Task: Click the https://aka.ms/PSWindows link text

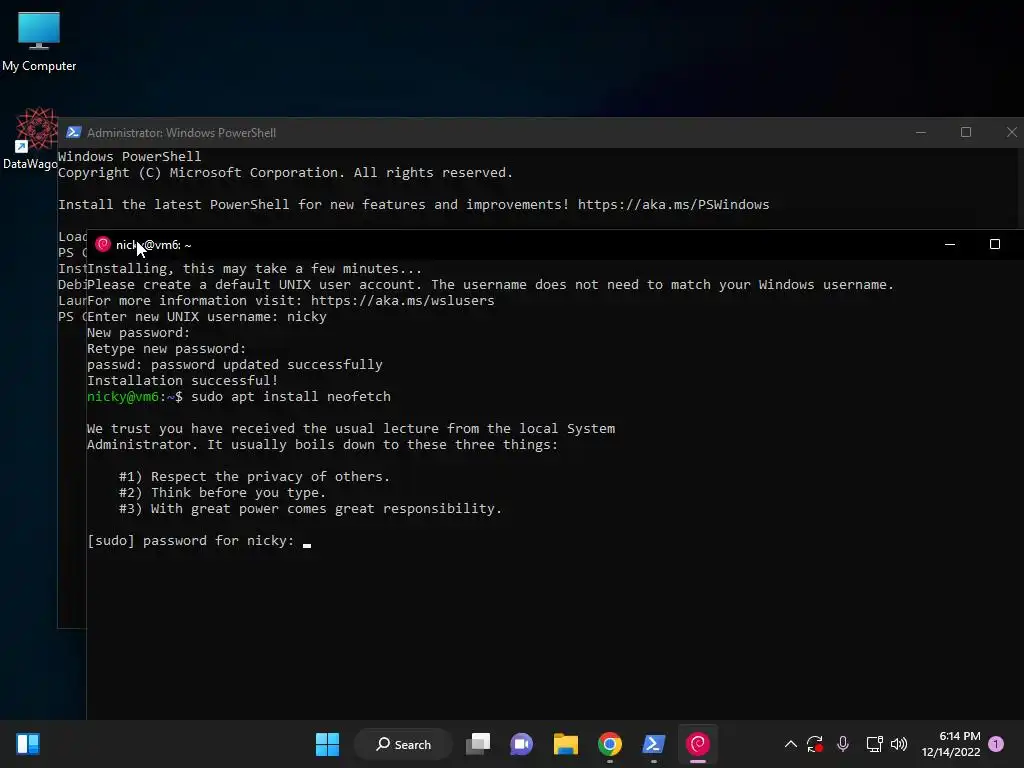Action: (673, 204)
